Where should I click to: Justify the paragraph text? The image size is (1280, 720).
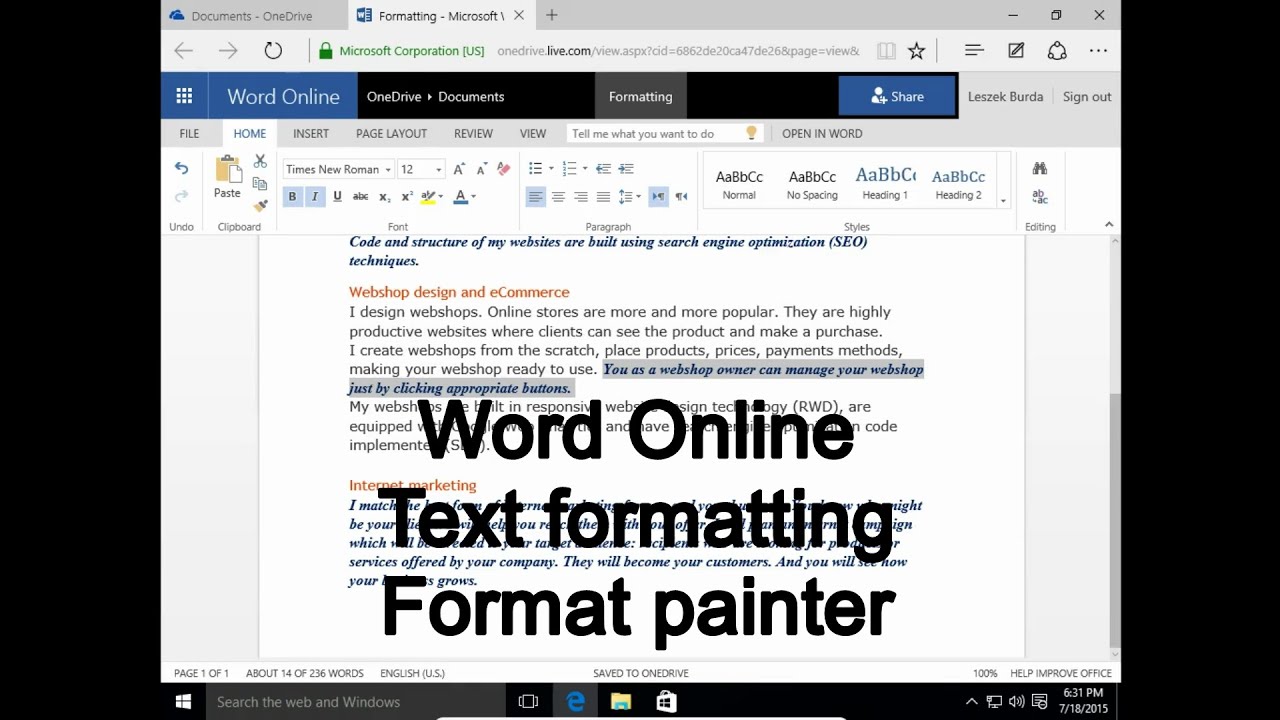(603, 197)
